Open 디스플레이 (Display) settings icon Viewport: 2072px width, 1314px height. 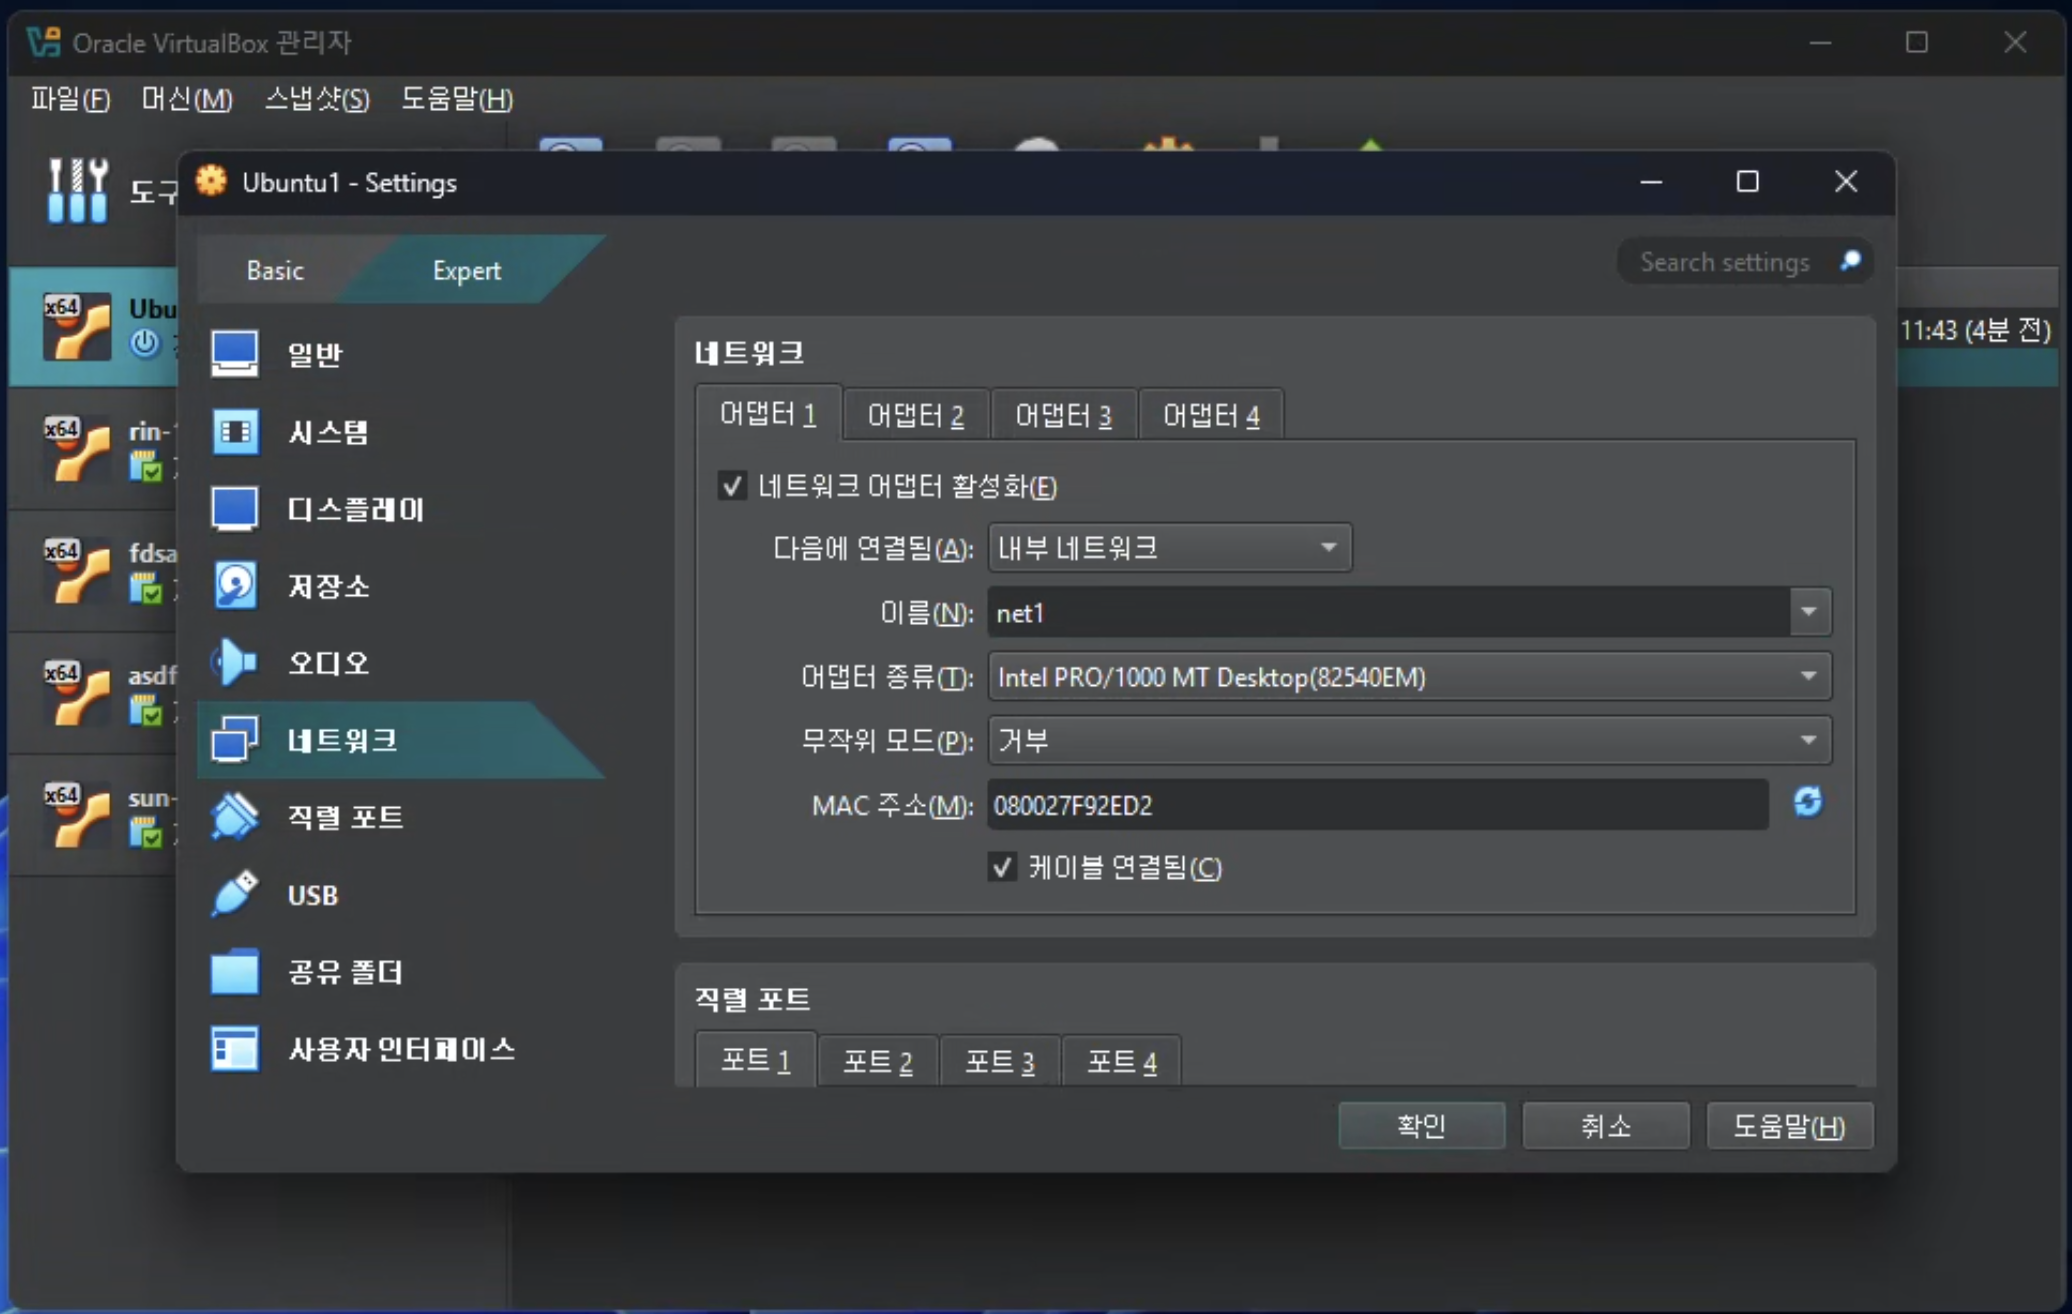point(235,509)
